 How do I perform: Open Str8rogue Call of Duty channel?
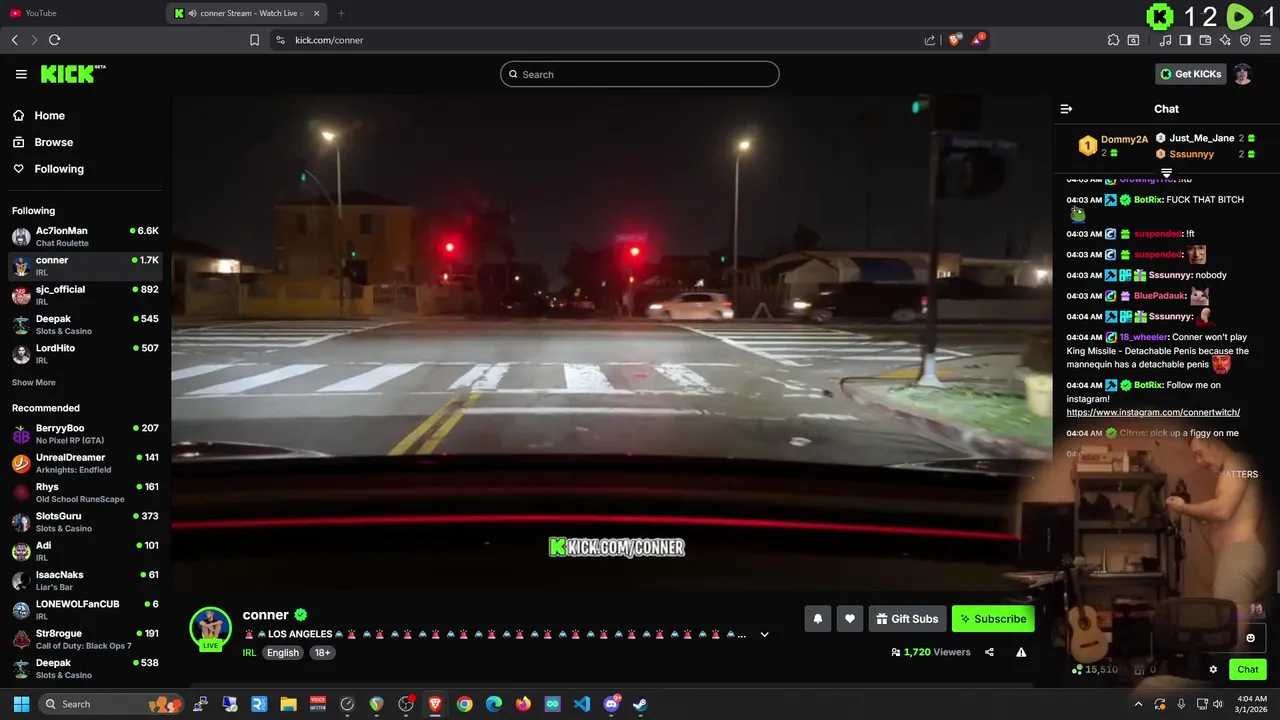pyautogui.click(x=85, y=639)
